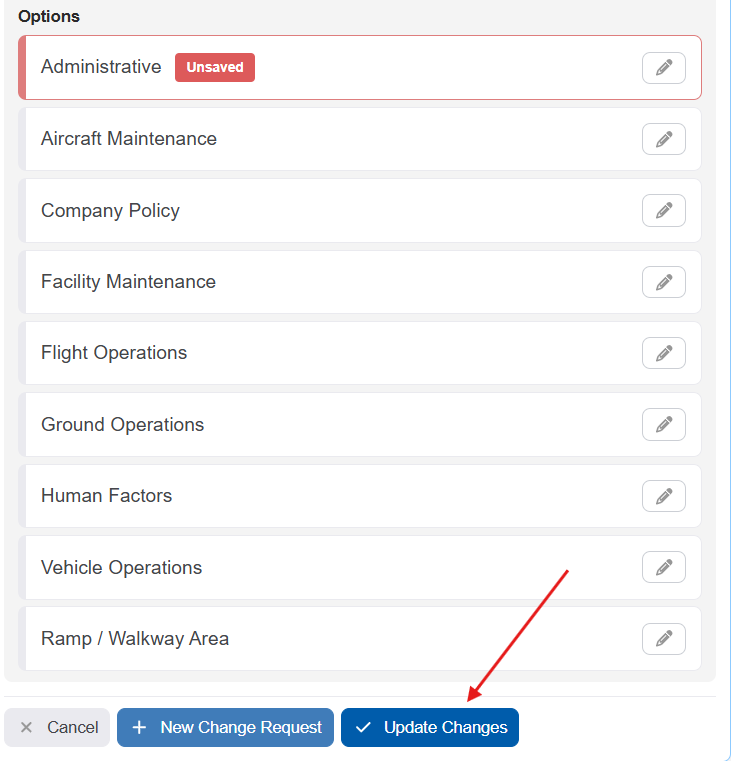The height and width of the screenshot is (761, 731).
Task: Edit the Administrative option pencil icon
Action: click(663, 68)
